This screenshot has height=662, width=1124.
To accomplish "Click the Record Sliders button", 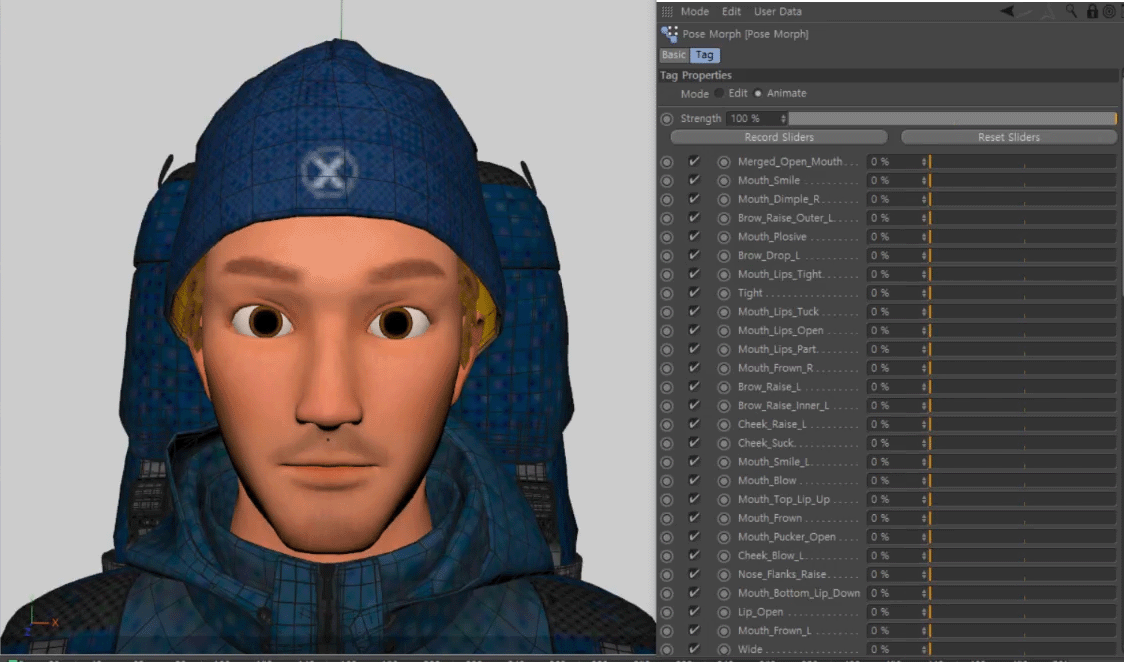I will pos(779,137).
